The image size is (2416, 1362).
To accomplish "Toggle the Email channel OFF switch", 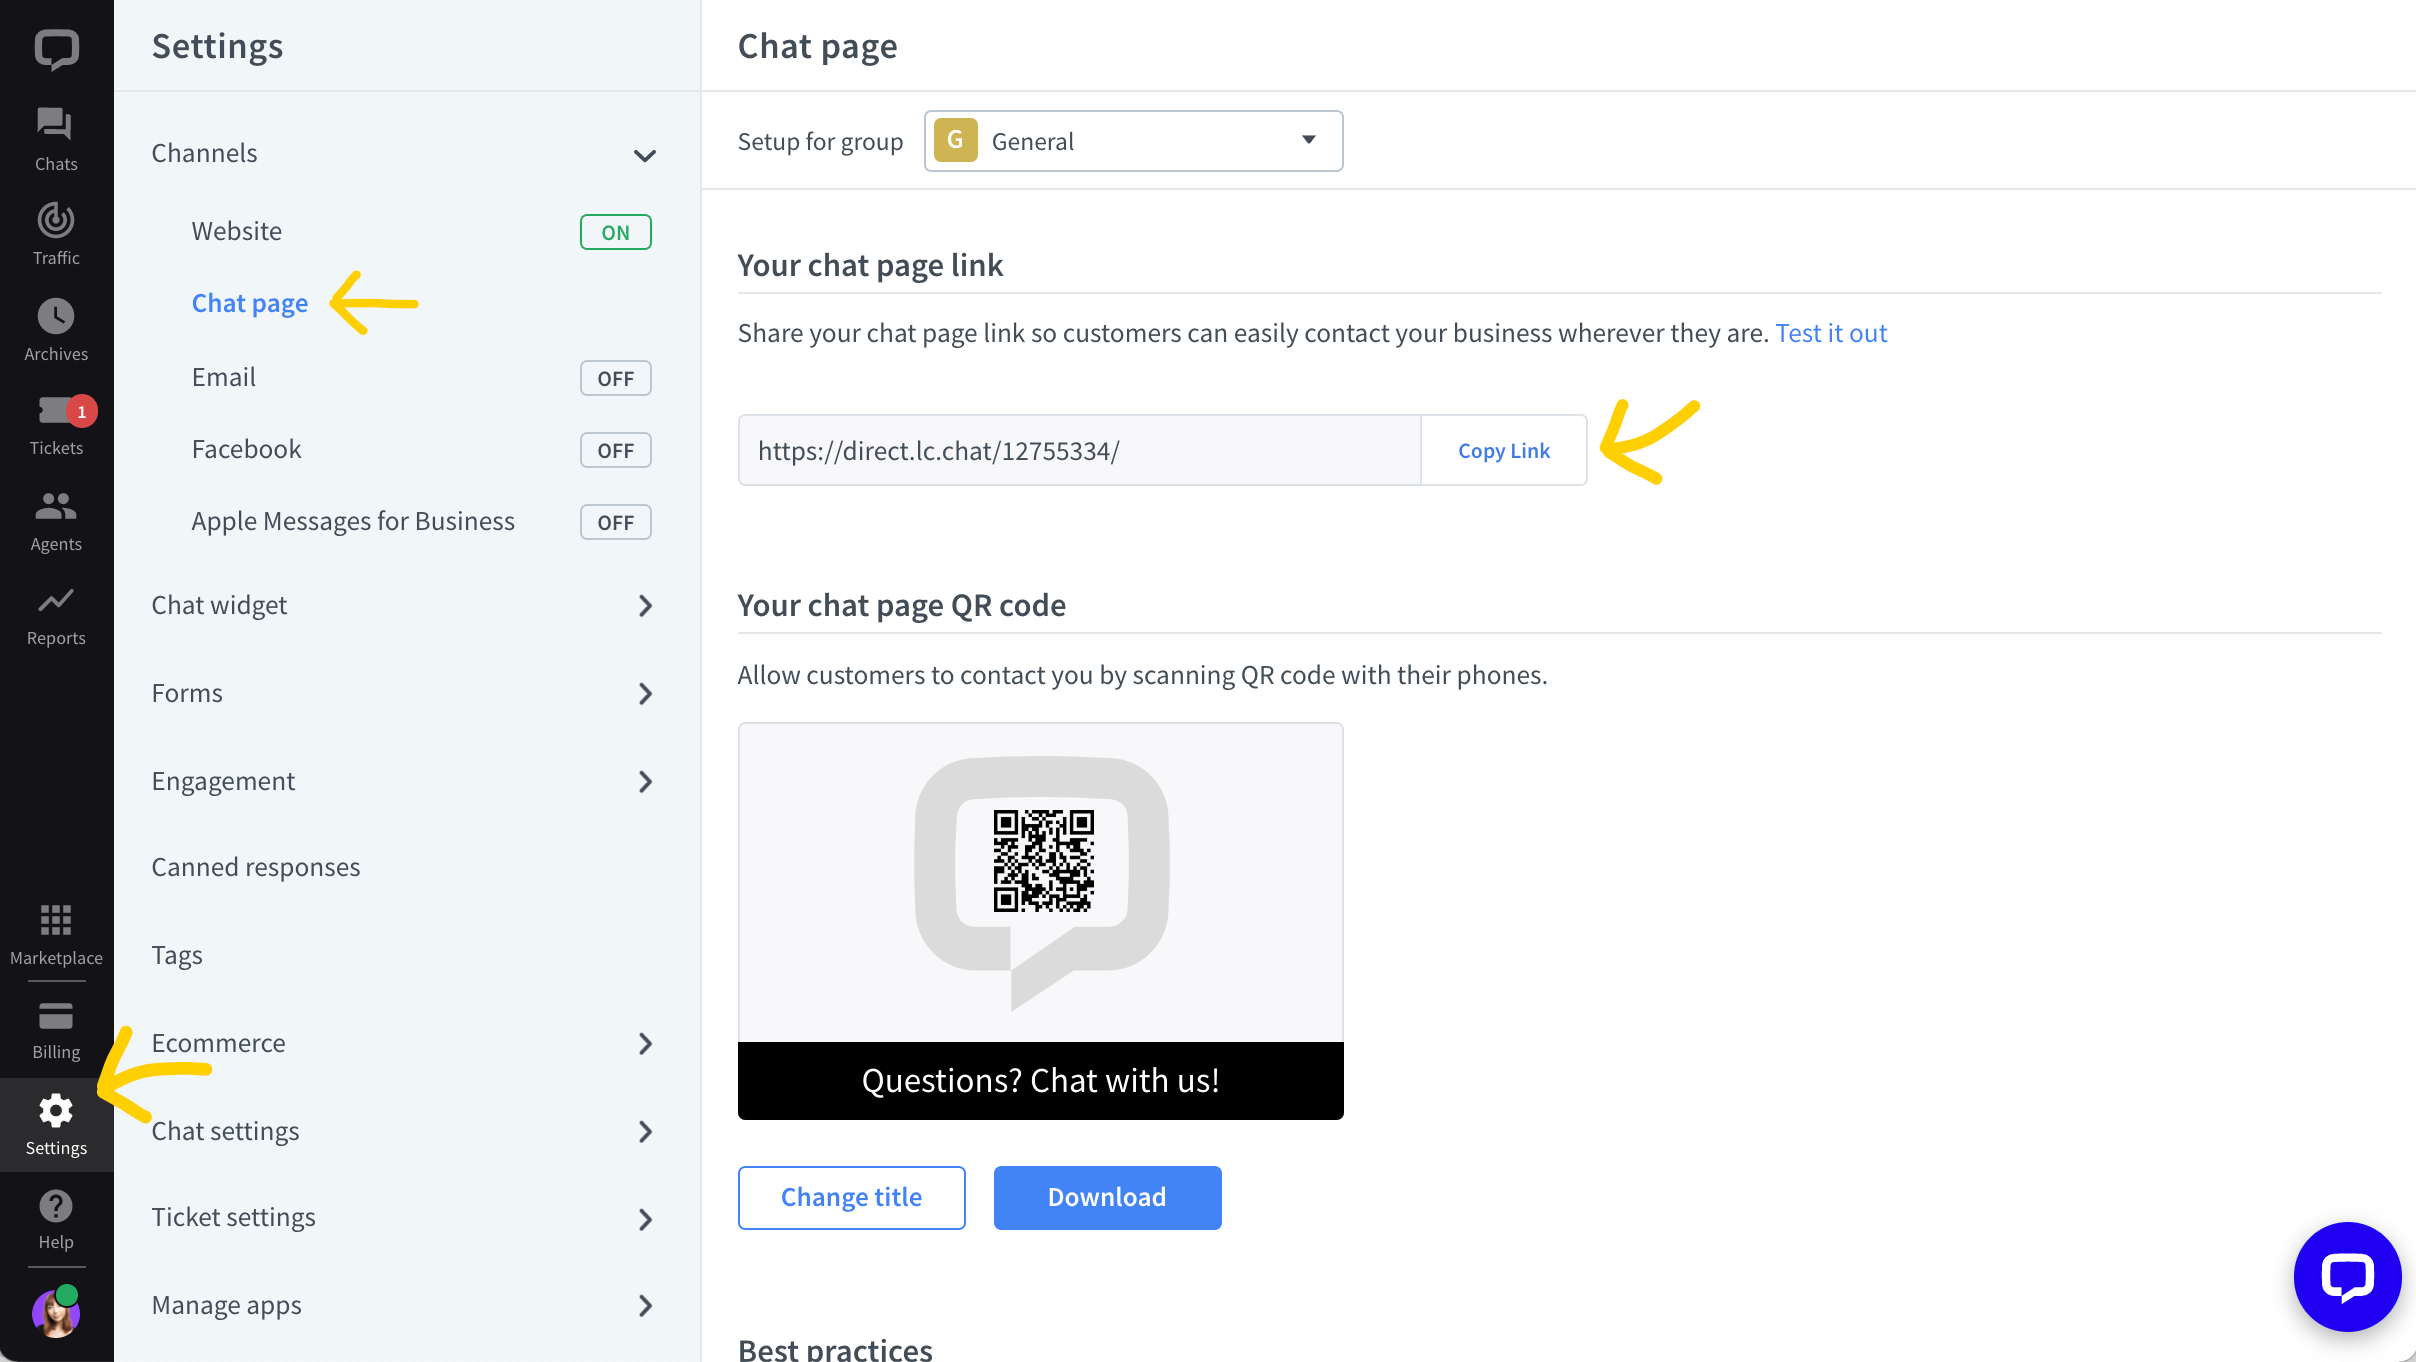I will pos(616,377).
